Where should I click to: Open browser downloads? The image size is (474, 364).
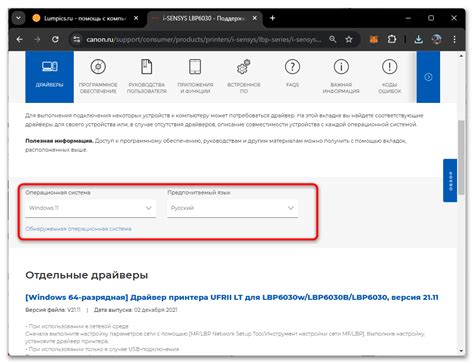[x=418, y=39]
